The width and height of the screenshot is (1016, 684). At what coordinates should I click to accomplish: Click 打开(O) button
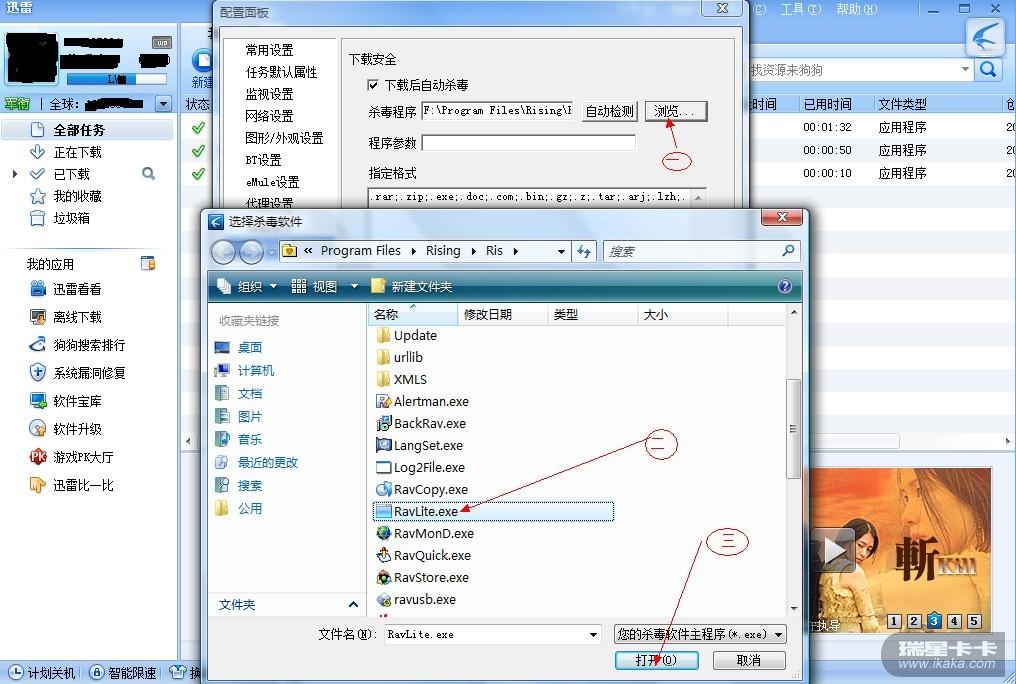(656, 660)
